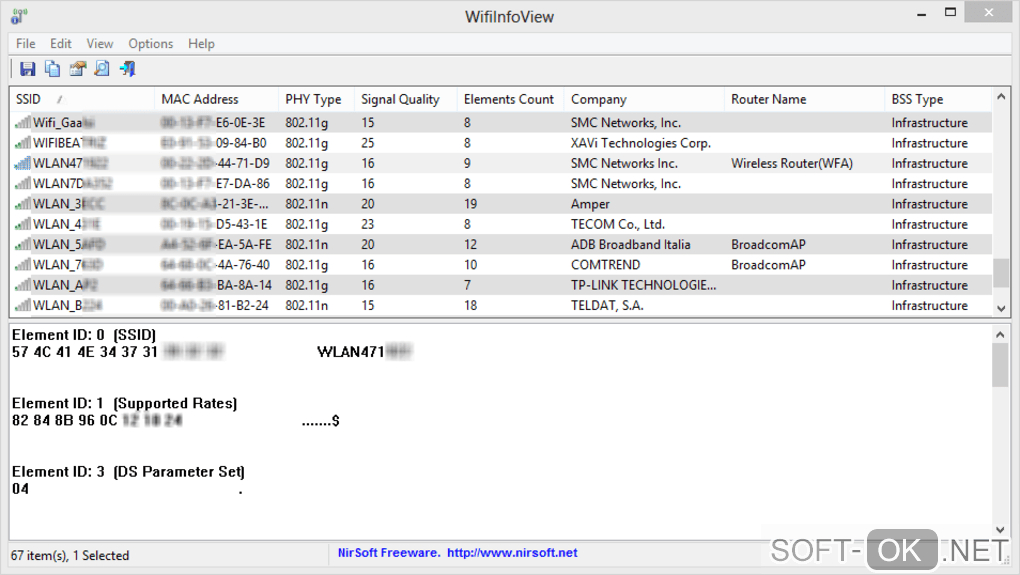
Task: Click 802.11n in the TELDAT row
Action: [306, 305]
